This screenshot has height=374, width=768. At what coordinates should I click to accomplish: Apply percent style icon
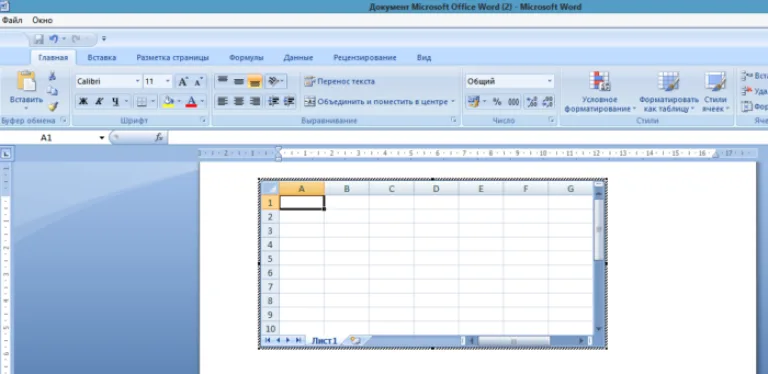[x=497, y=101]
